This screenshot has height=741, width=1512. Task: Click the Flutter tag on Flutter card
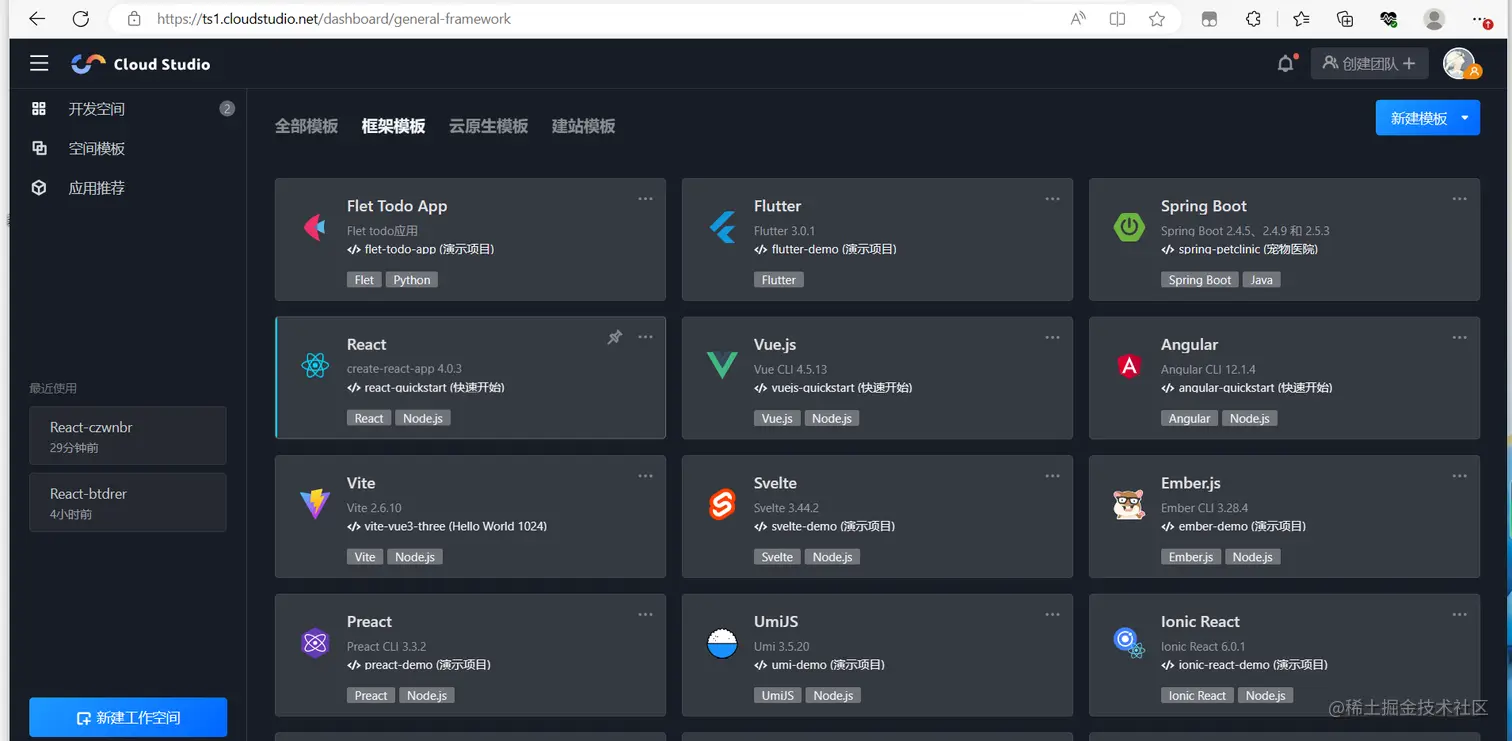[779, 280]
